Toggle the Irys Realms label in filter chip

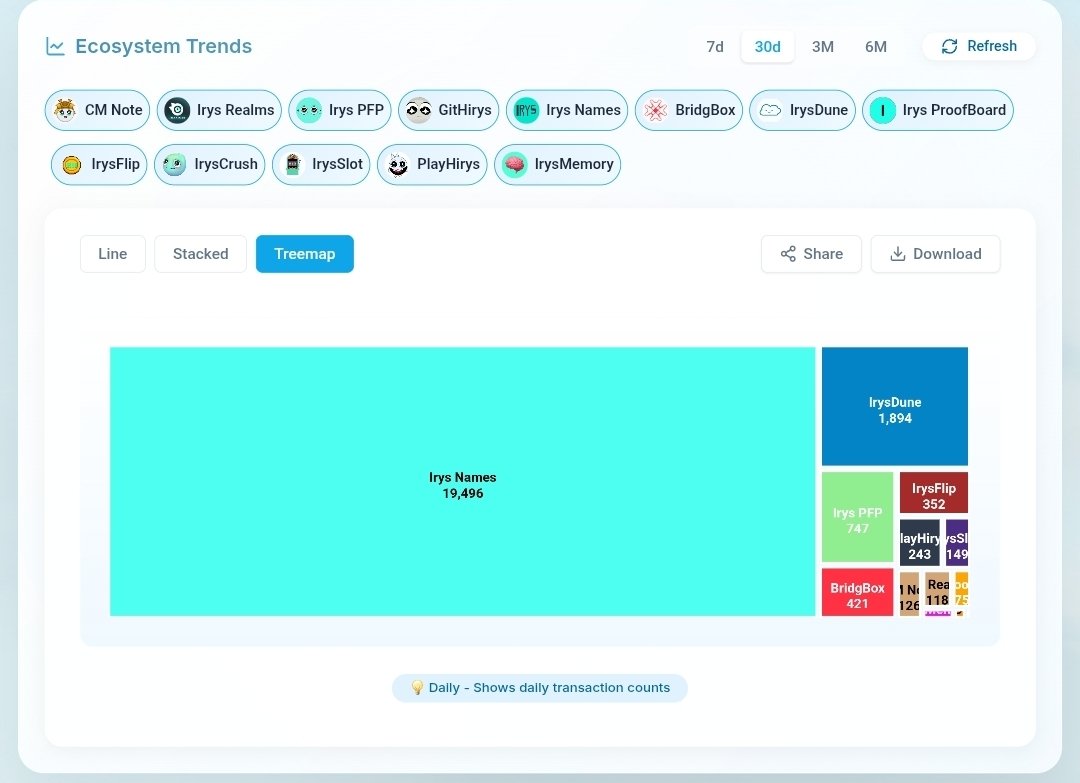pyautogui.click(x=236, y=110)
